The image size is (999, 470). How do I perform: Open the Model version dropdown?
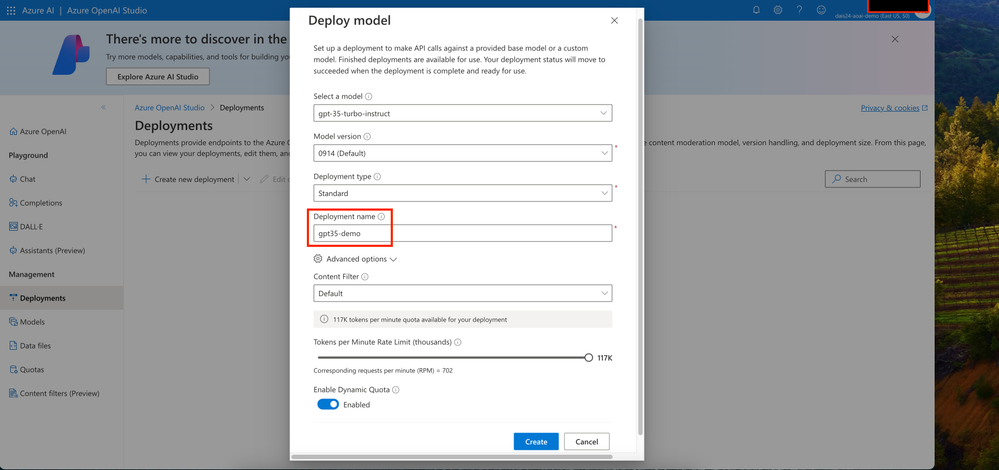[x=463, y=153]
